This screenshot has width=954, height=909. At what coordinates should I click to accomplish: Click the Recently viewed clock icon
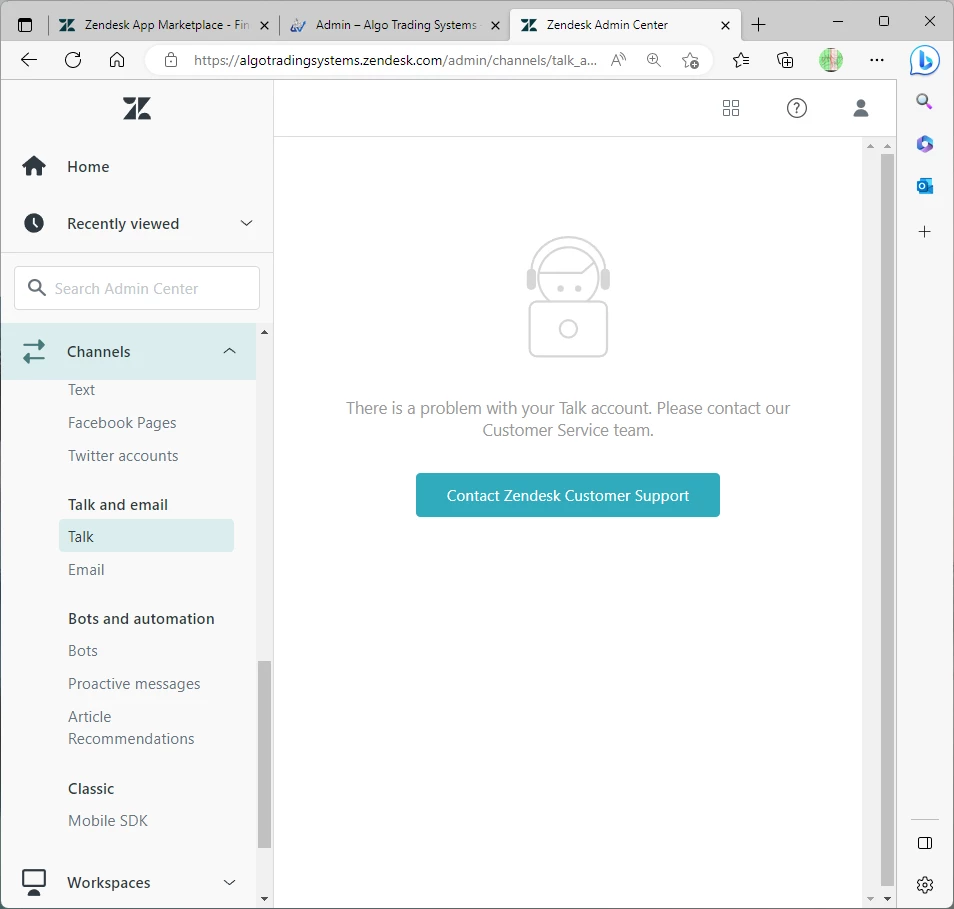pos(34,223)
